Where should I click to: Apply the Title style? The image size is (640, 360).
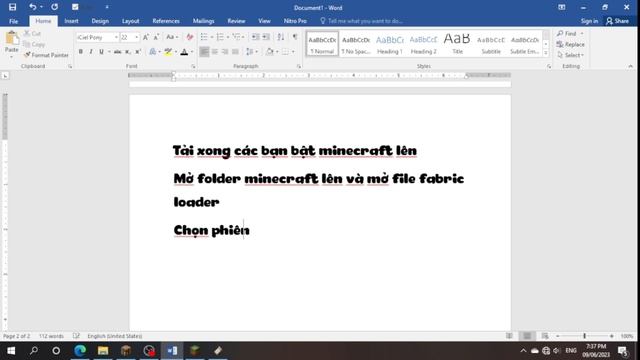[x=457, y=44]
